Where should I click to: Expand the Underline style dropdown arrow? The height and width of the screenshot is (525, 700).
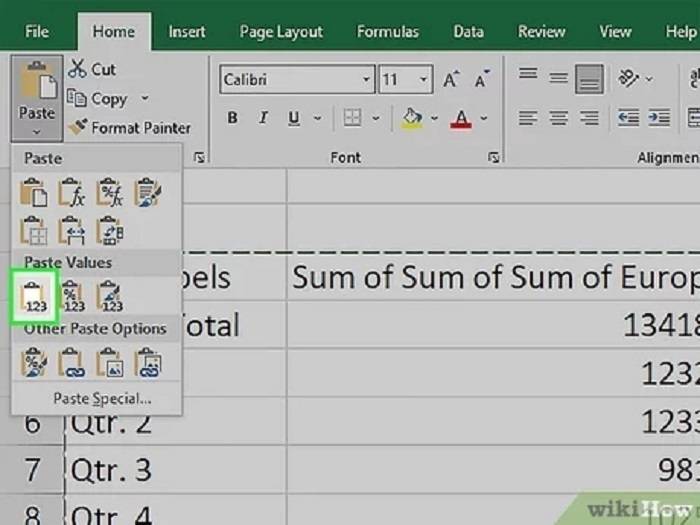[x=317, y=118]
